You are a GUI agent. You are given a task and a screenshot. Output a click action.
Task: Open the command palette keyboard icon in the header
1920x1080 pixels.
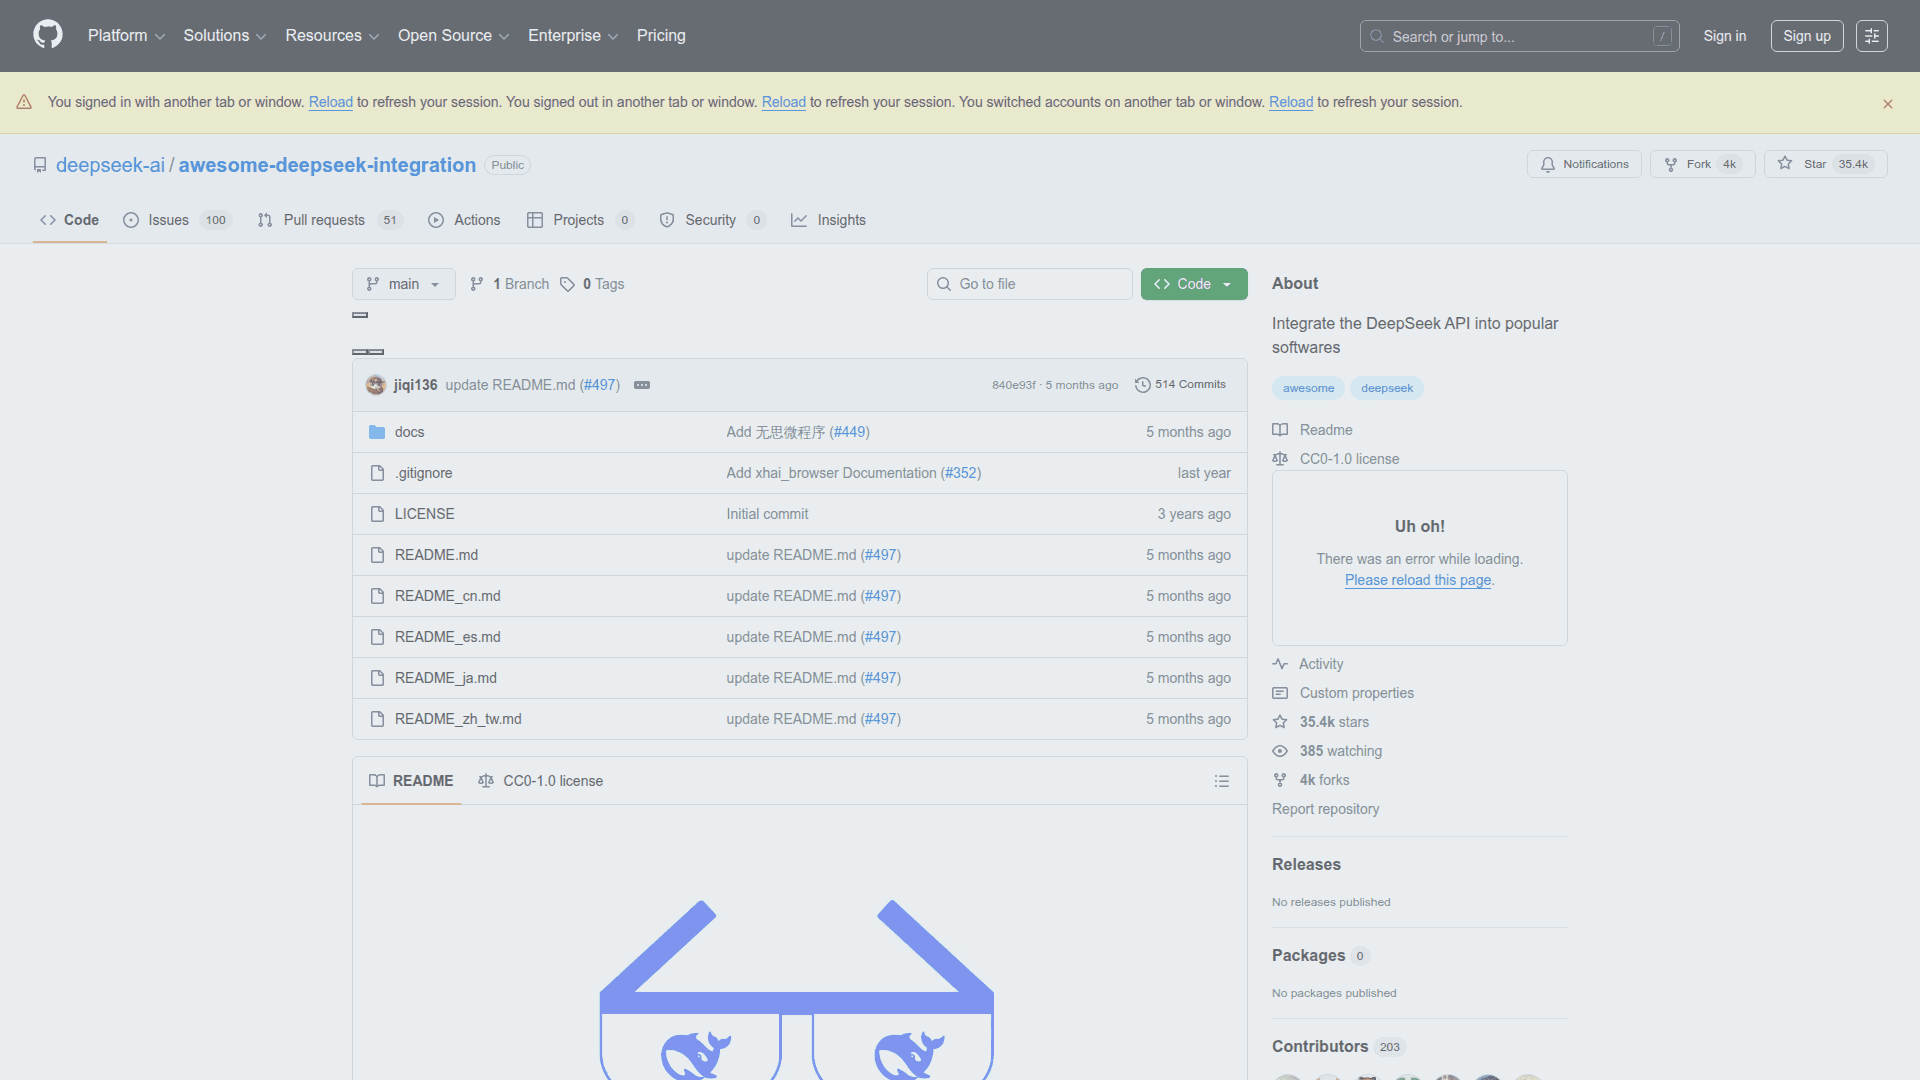point(1871,35)
